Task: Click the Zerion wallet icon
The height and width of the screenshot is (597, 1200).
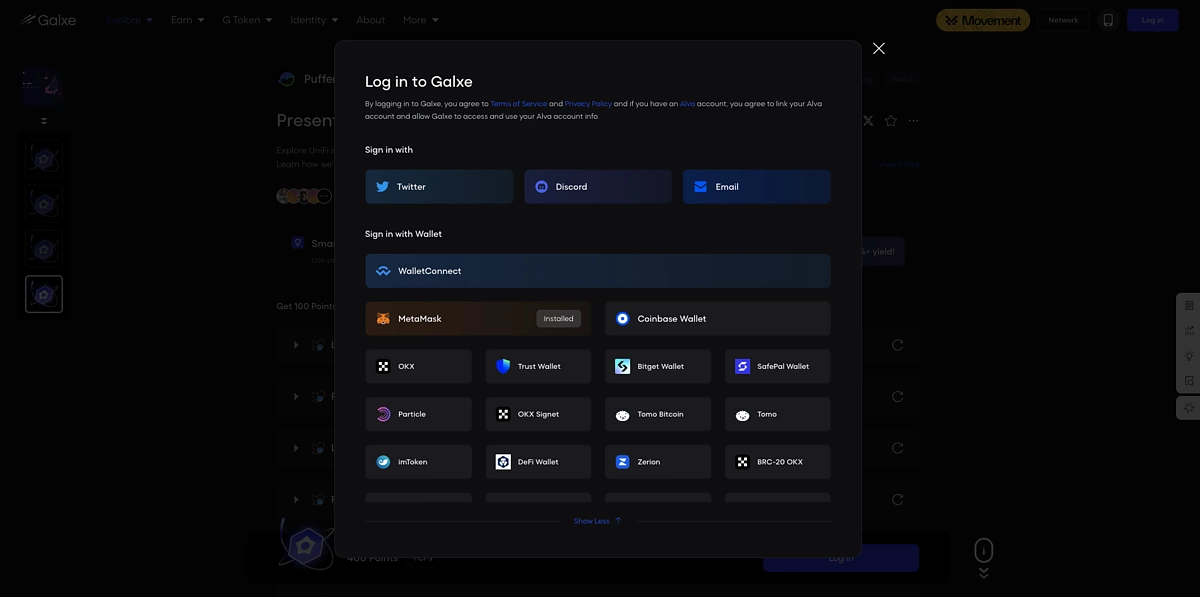Action: point(622,462)
